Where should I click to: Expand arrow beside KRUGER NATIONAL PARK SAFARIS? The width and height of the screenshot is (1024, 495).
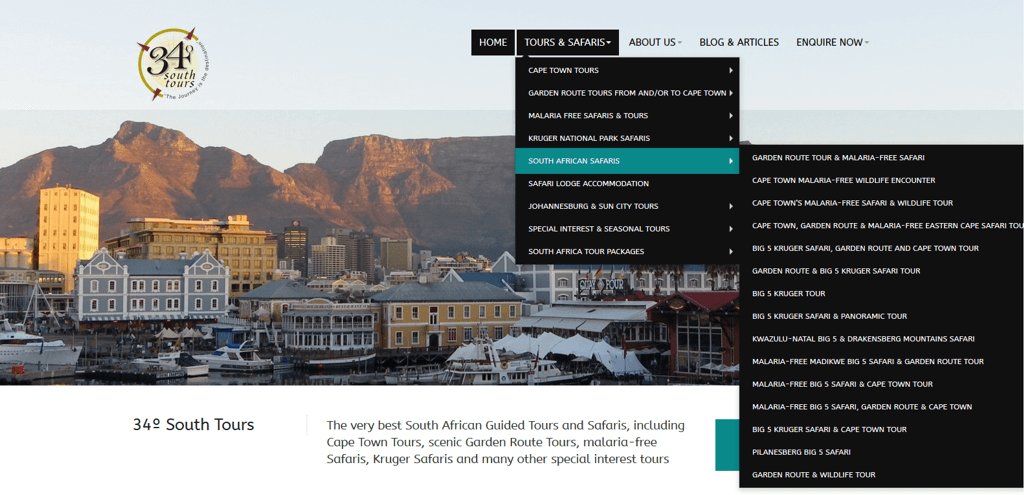731,138
